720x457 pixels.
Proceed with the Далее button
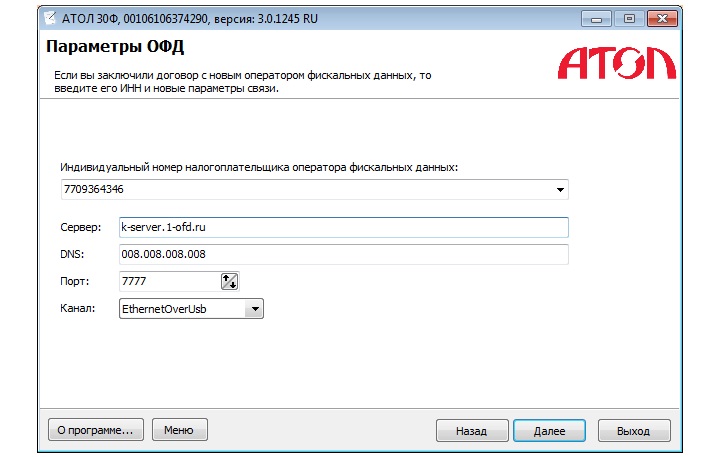pos(549,431)
